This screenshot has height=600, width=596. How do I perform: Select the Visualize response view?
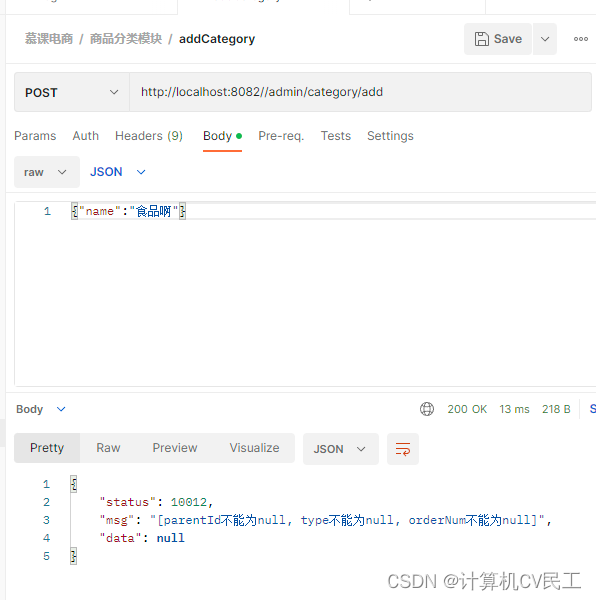(x=254, y=448)
